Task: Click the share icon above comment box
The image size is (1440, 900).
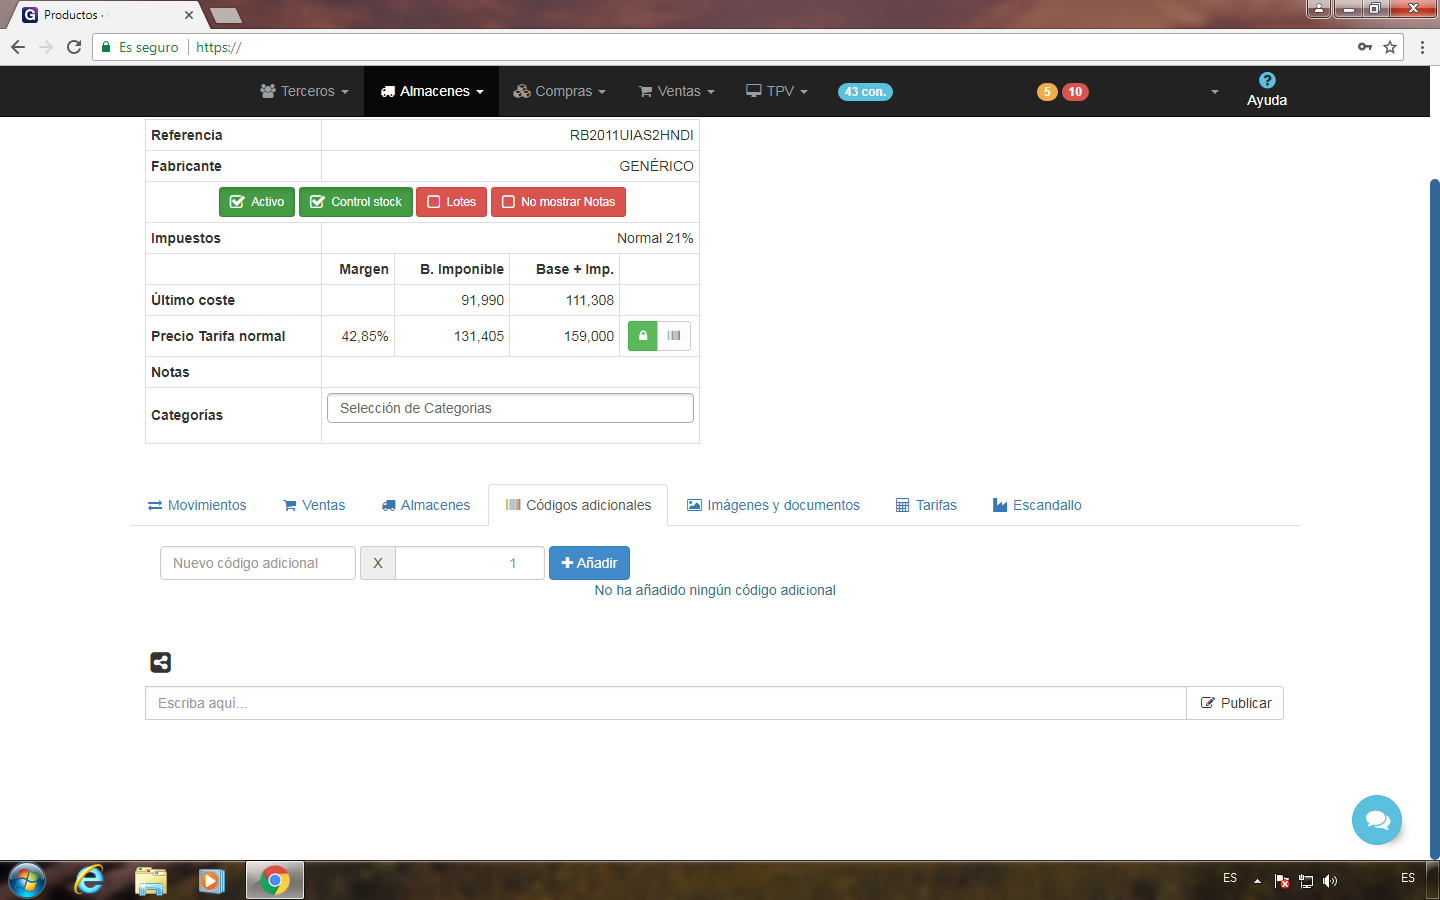Action: [160, 662]
